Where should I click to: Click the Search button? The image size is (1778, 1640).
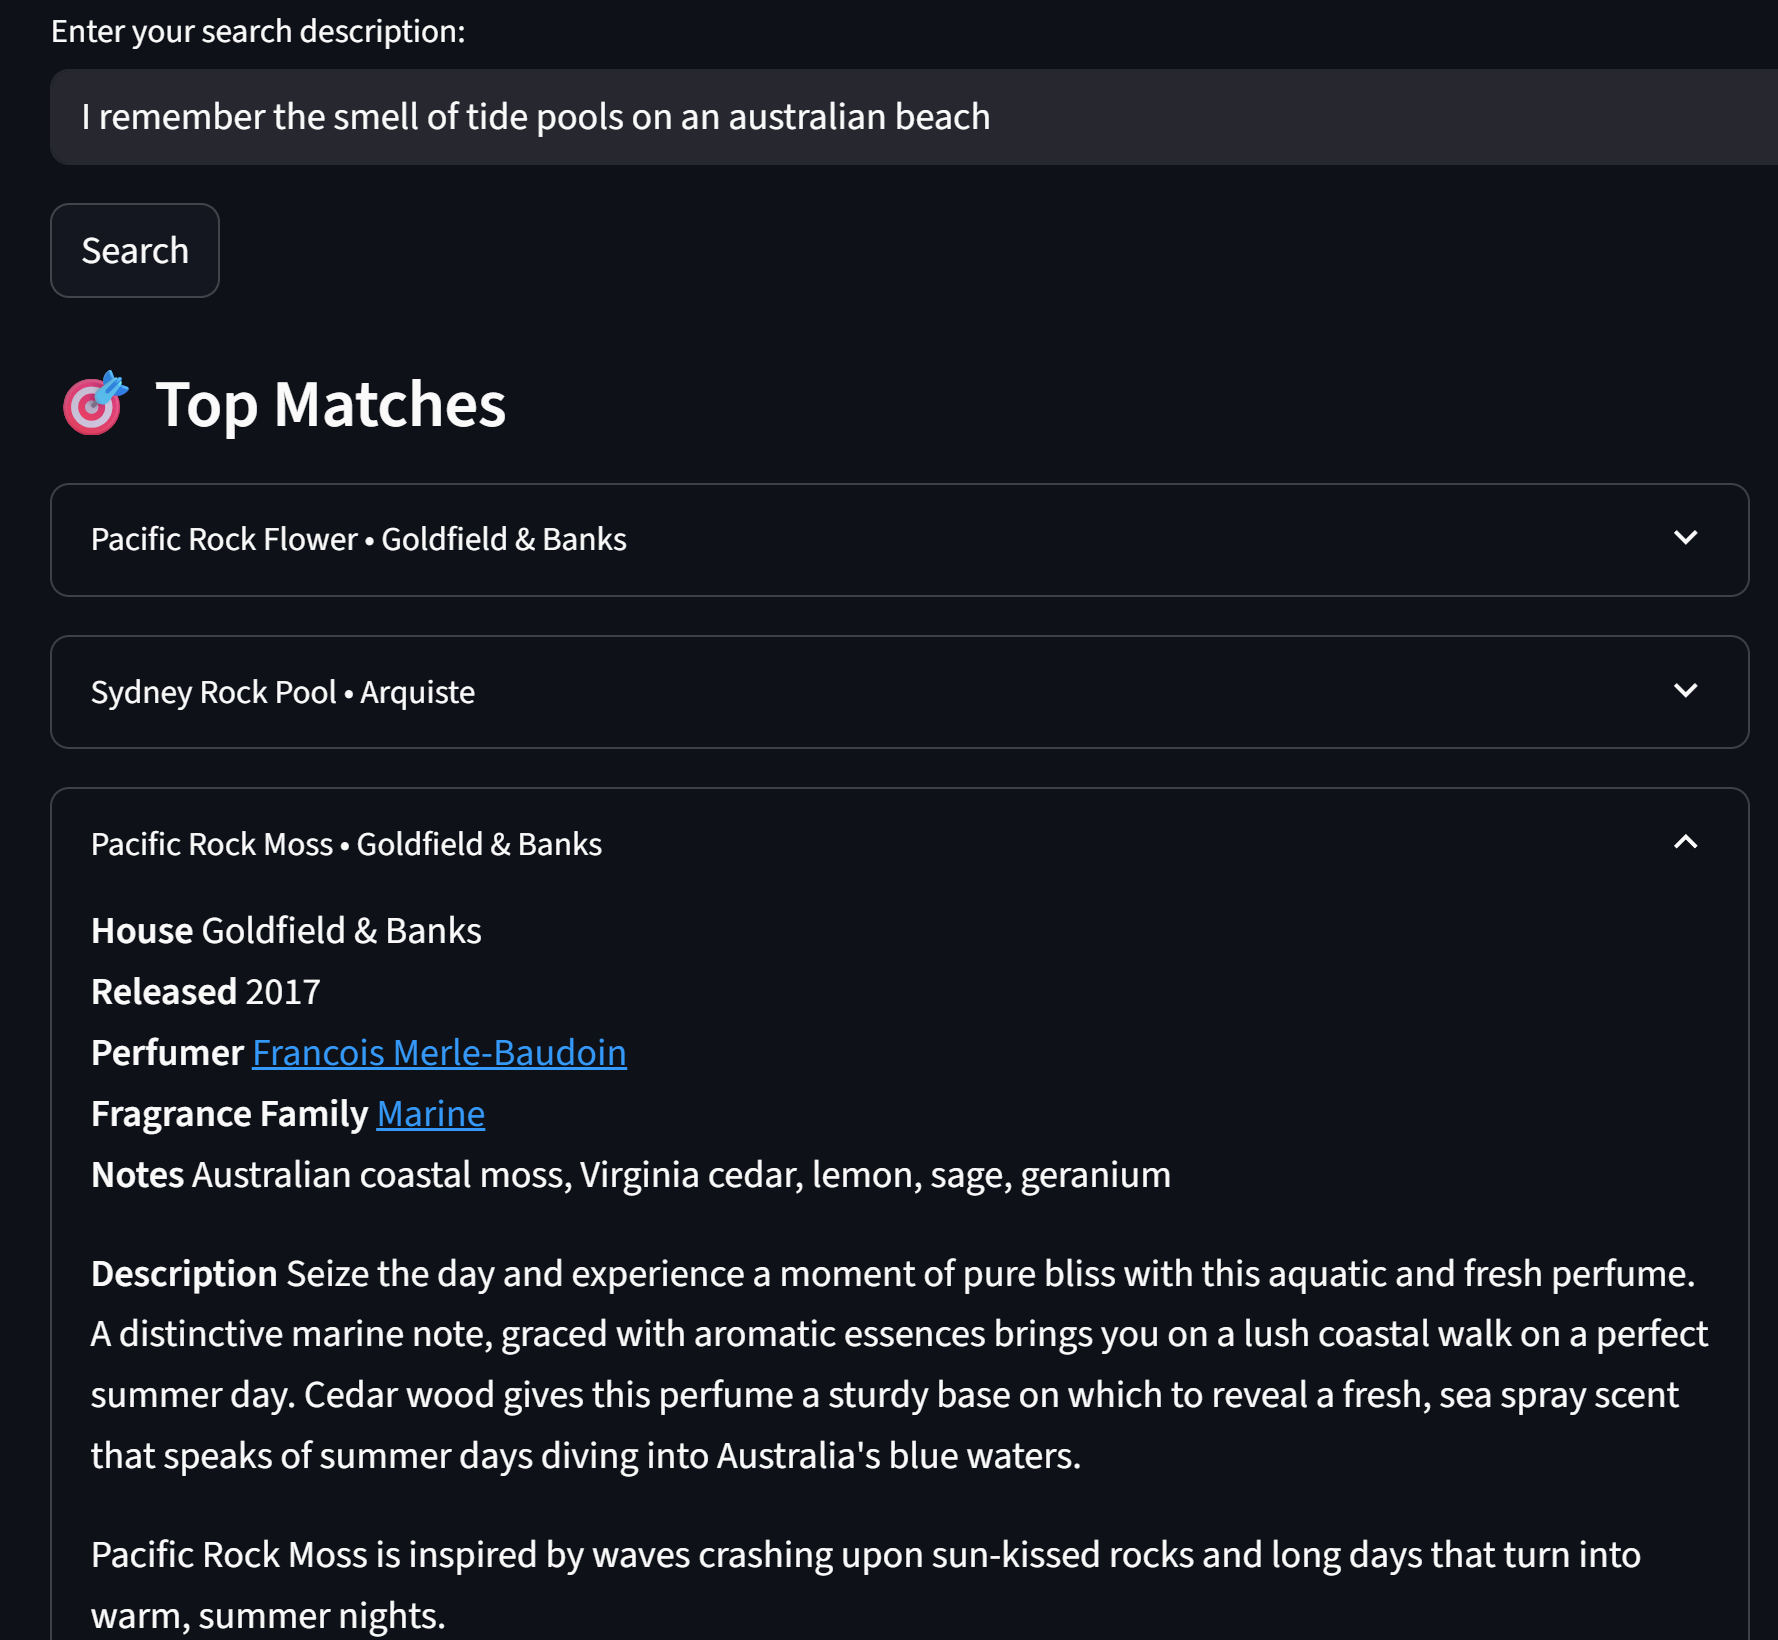135,250
